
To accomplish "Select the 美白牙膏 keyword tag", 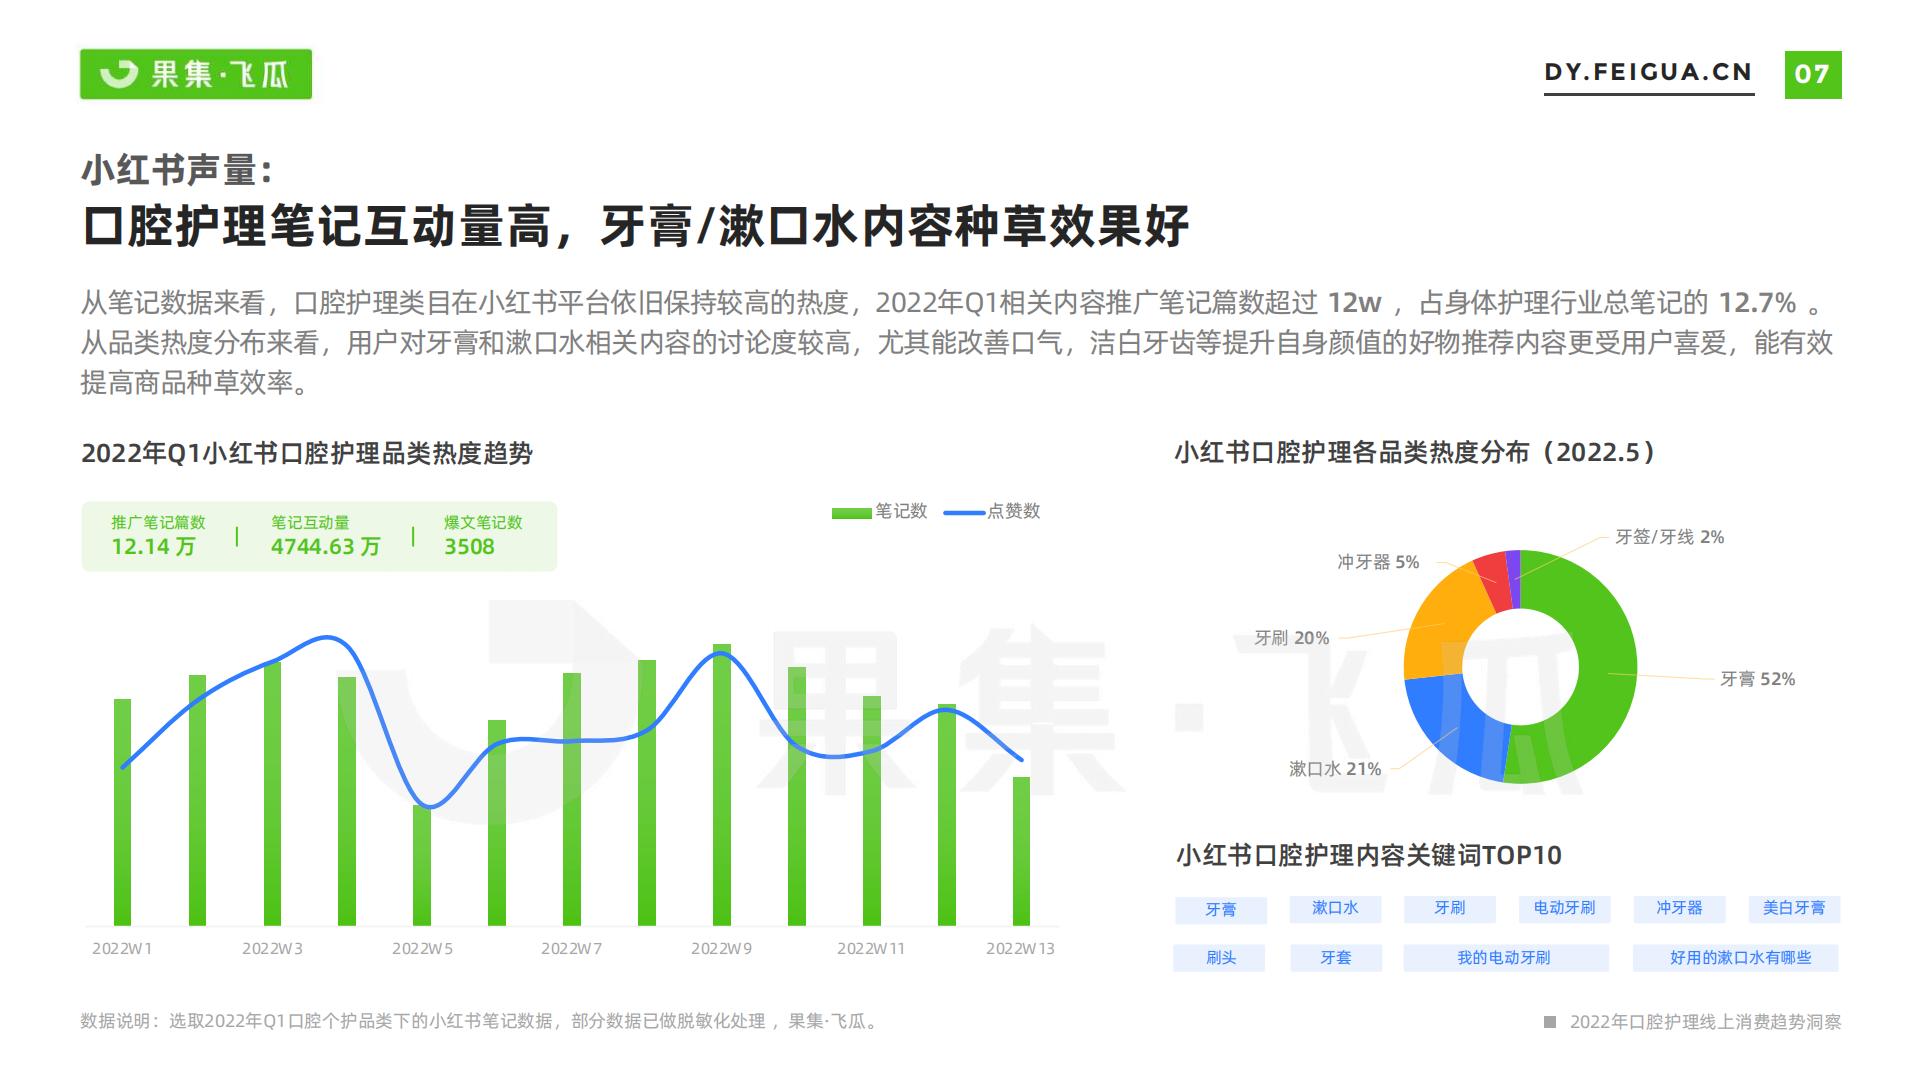I will tap(1793, 908).
